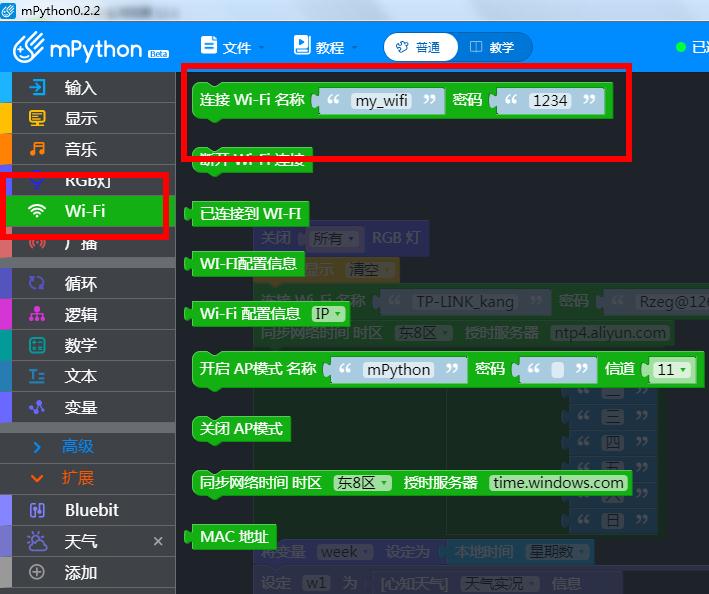The image size is (709, 594).
Task: Click the empty AP password field
Action: tap(558, 370)
